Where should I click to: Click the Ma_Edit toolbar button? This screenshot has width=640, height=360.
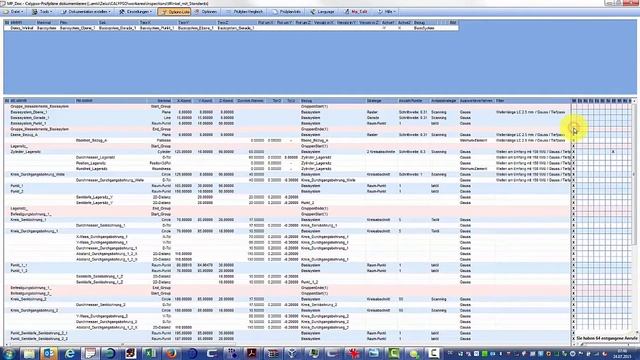click(x=356, y=12)
